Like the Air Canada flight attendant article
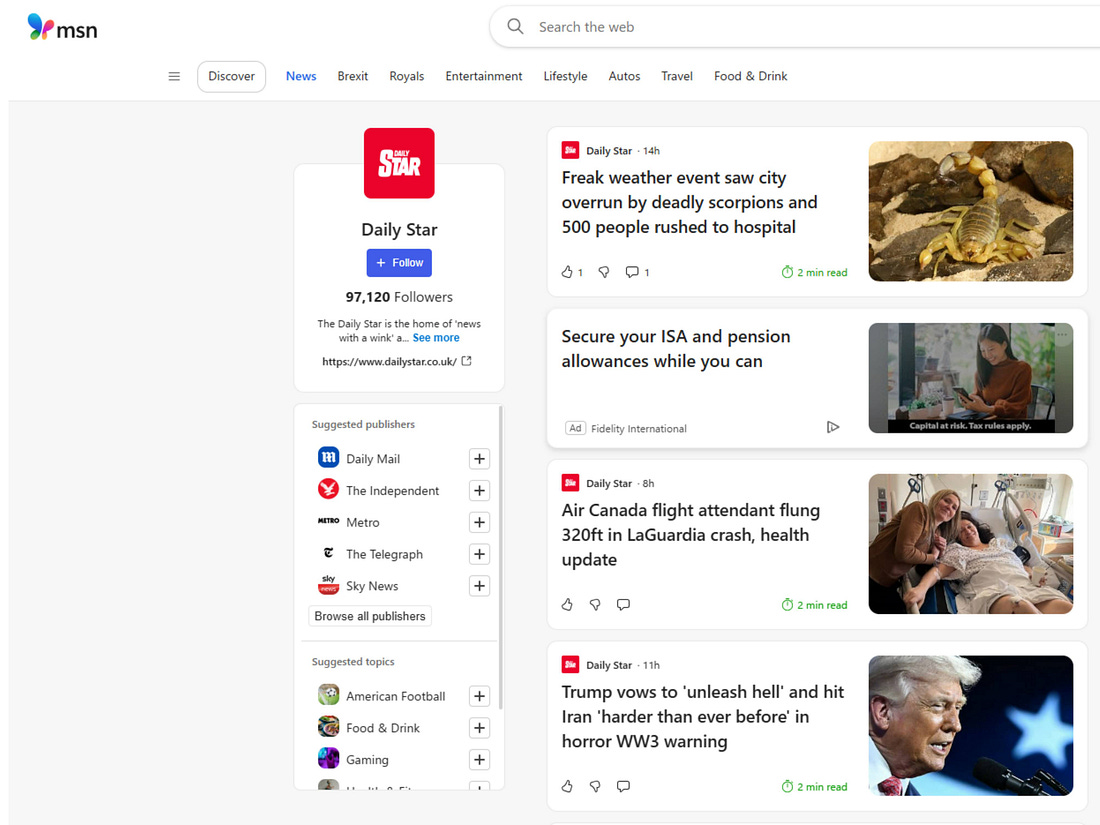 tap(567, 605)
